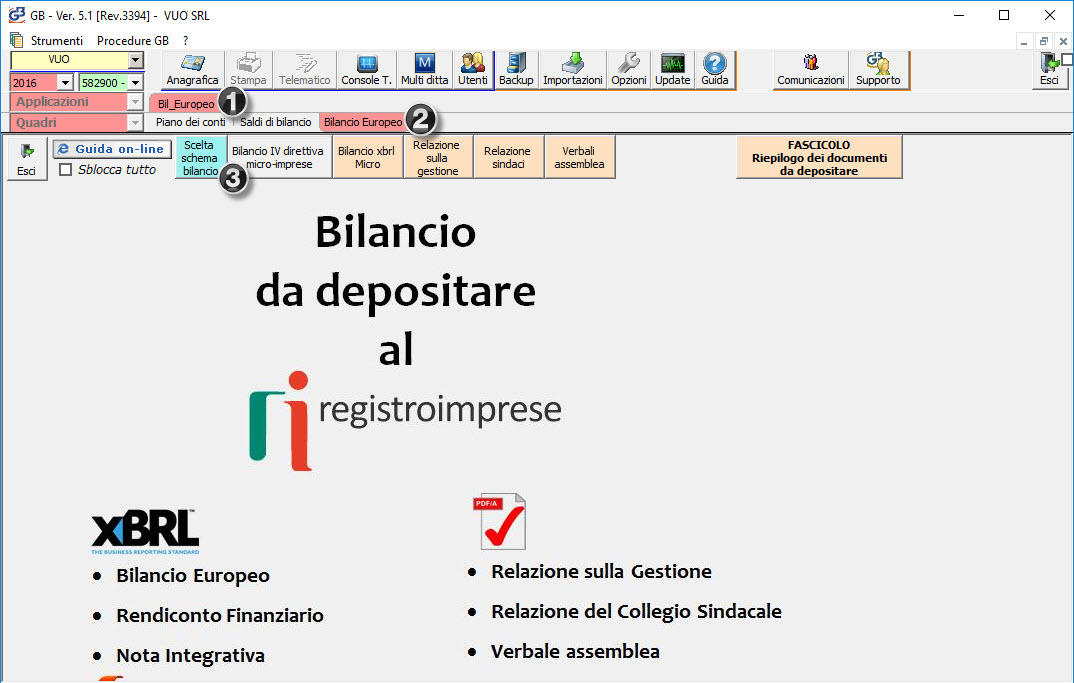Click the Update toolbar icon
Viewport: 1074px width, 683px height.
[x=673, y=70]
